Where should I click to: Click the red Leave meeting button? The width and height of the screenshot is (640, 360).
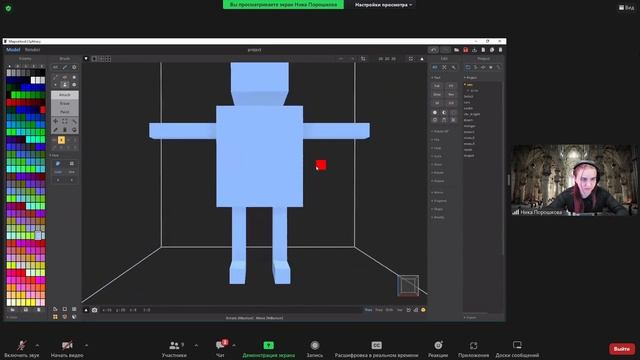click(622, 349)
